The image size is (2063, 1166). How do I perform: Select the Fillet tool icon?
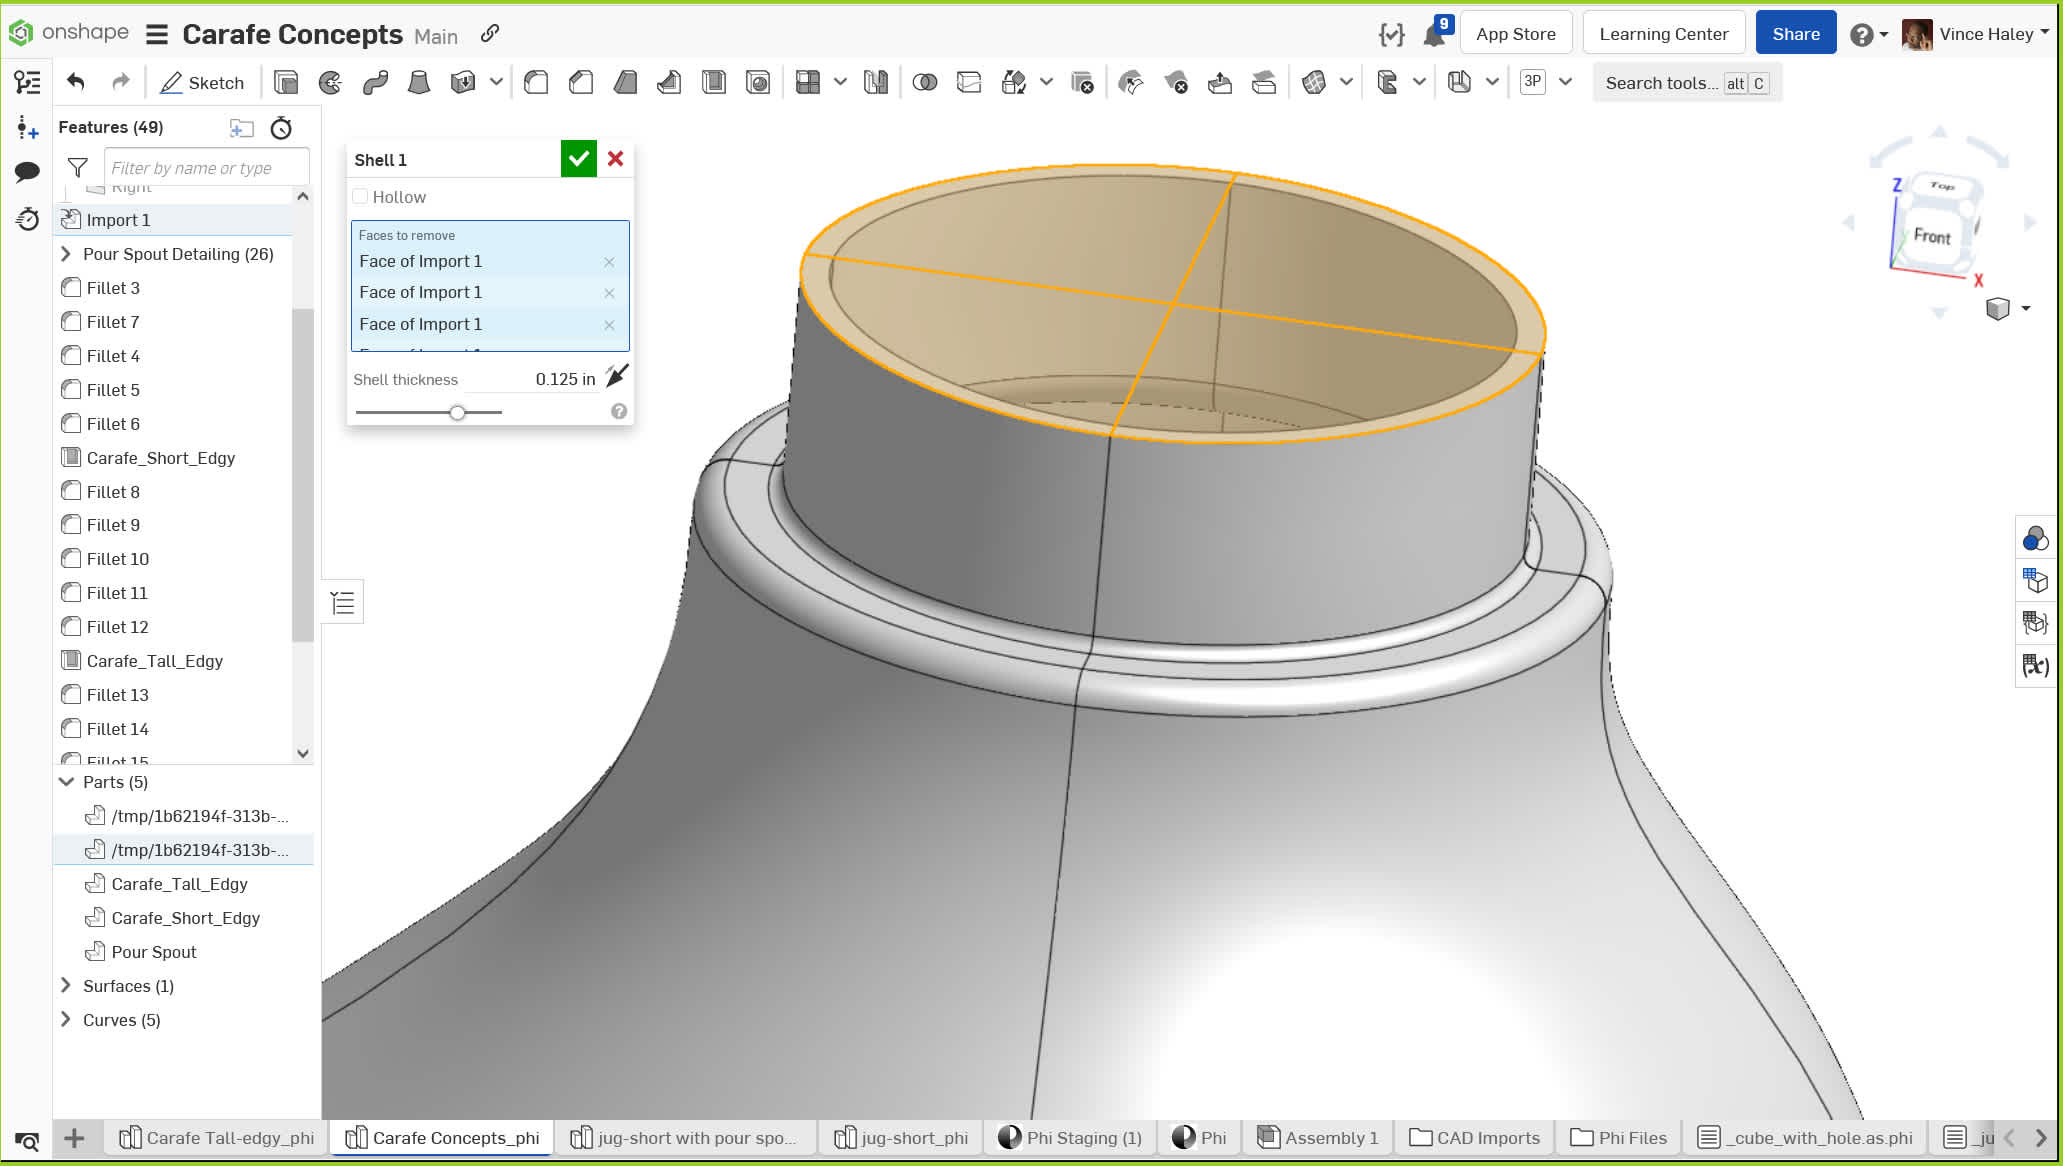pos(537,83)
